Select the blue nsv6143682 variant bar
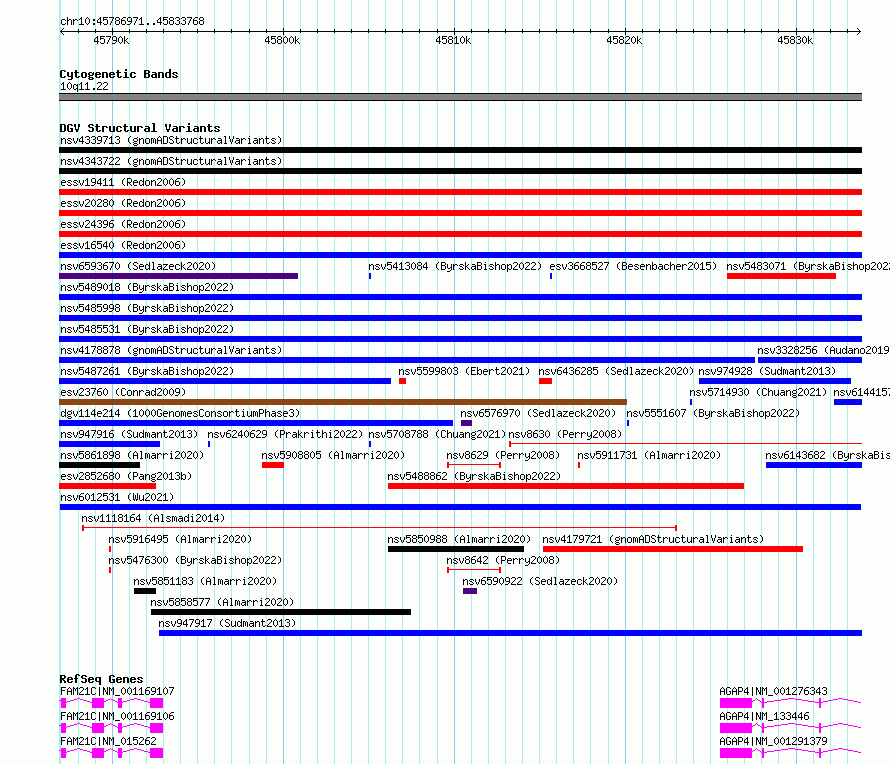The height and width of the screenshot is (764, 890). tap(814, 465)
